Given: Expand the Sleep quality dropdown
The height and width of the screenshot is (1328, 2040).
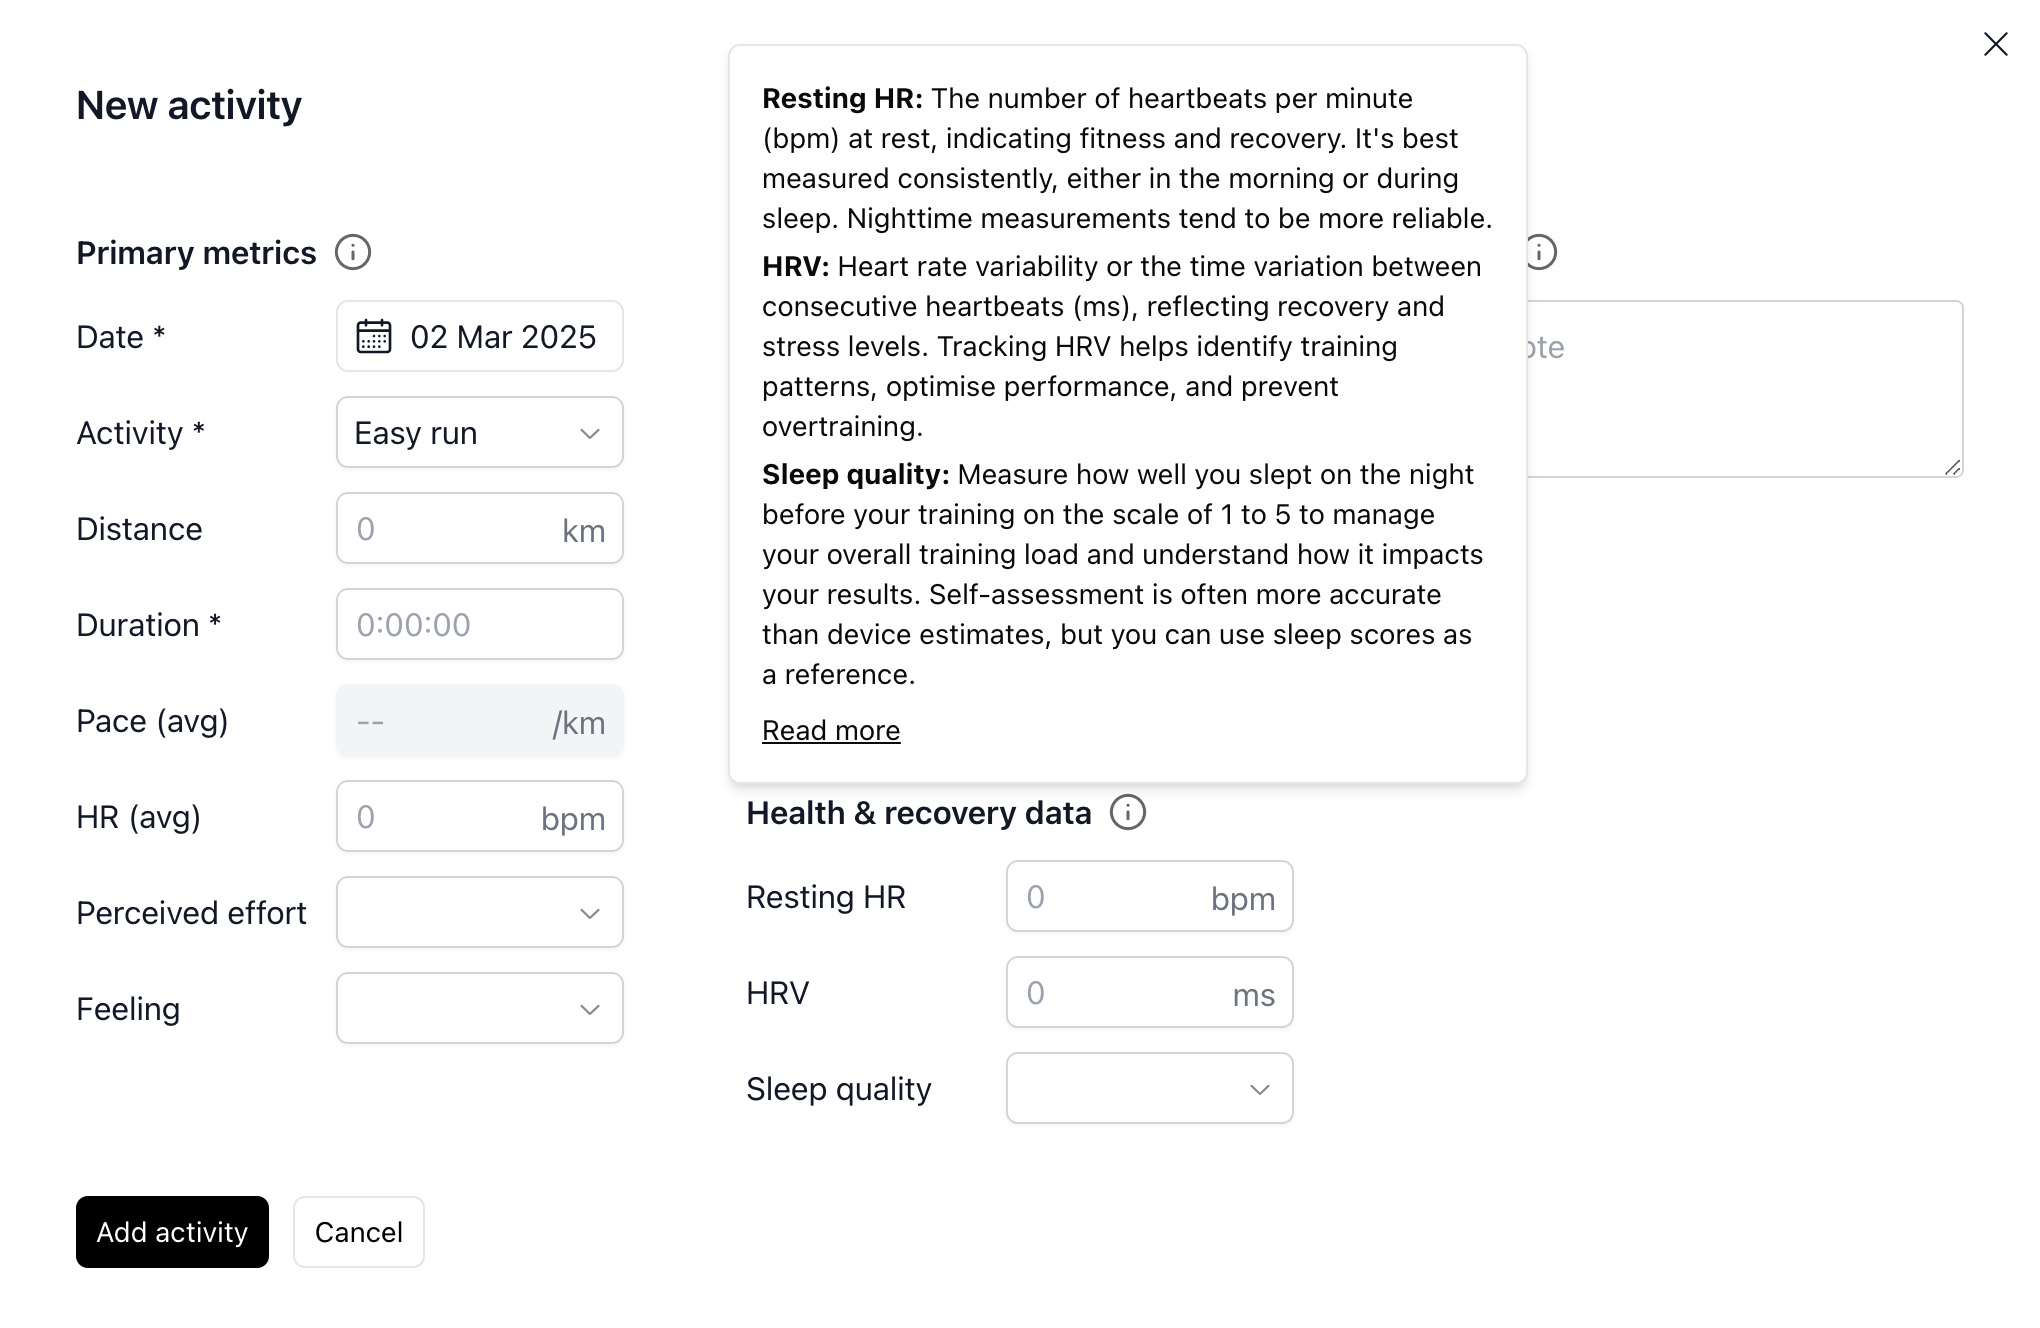Looking at the screenshot, I should pos(1149,1089).
